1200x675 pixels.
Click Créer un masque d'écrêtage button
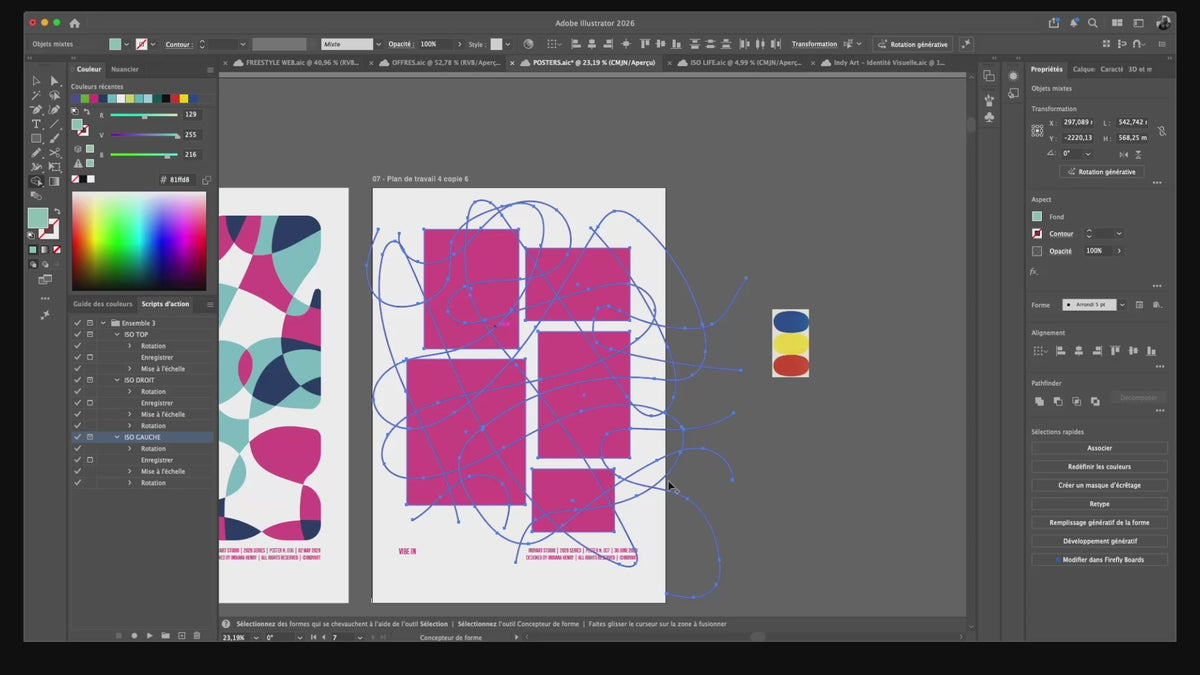(1099, 485)
